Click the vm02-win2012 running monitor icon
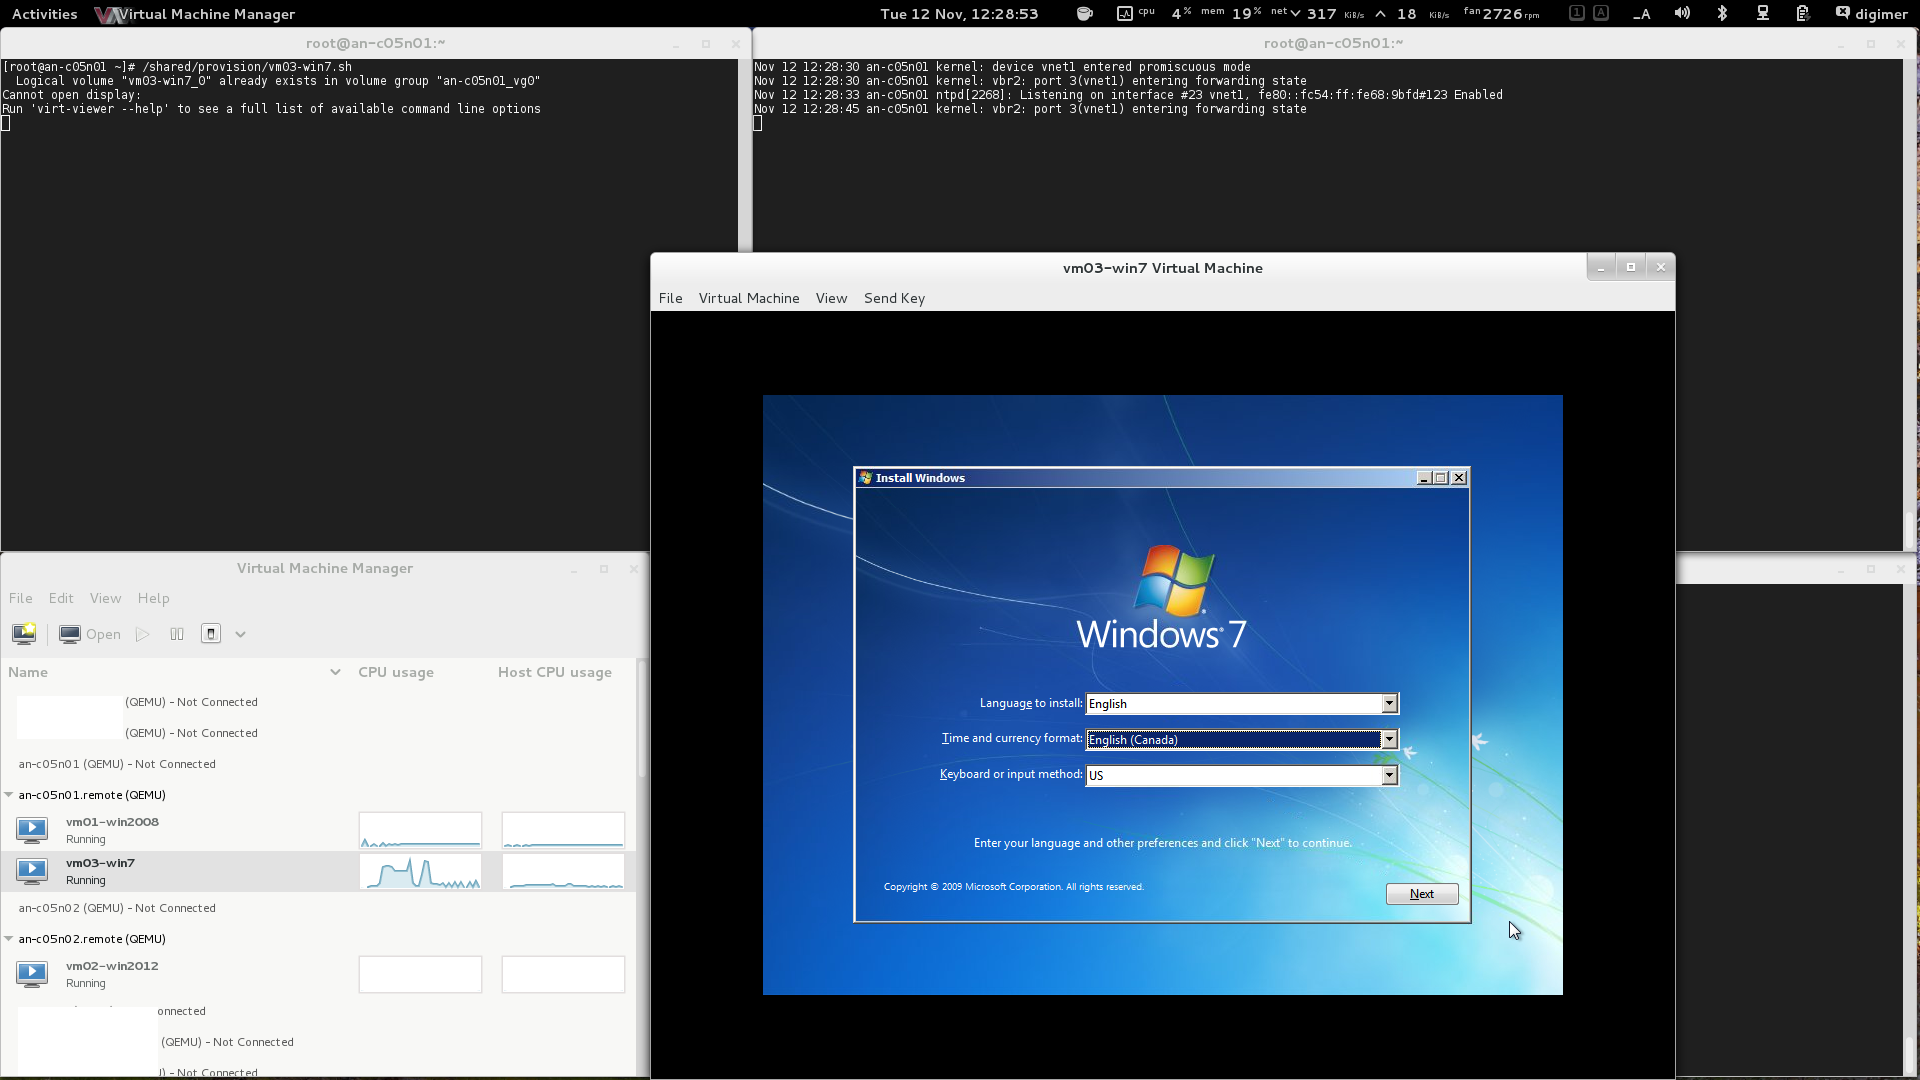The height and width of the screenshot is (1080, 1920). (x=32, y=973)
